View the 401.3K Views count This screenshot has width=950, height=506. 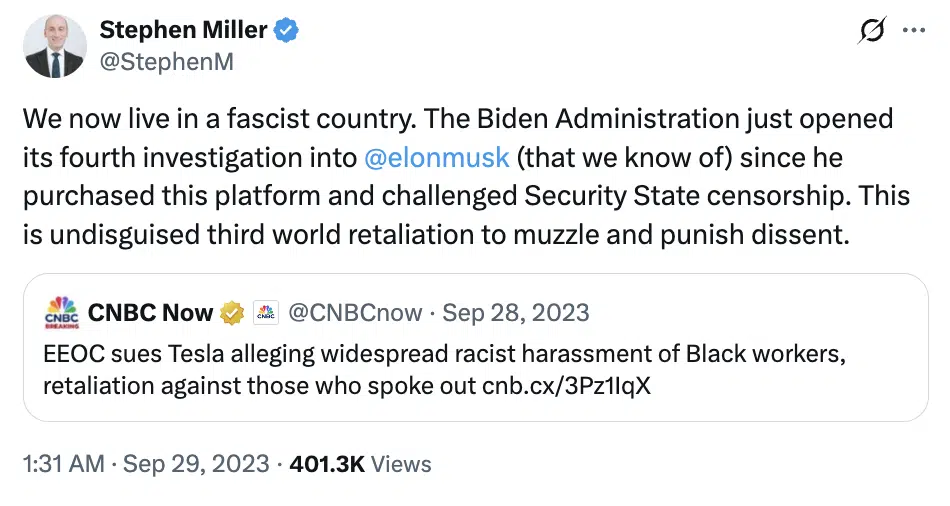pos(360,464)
